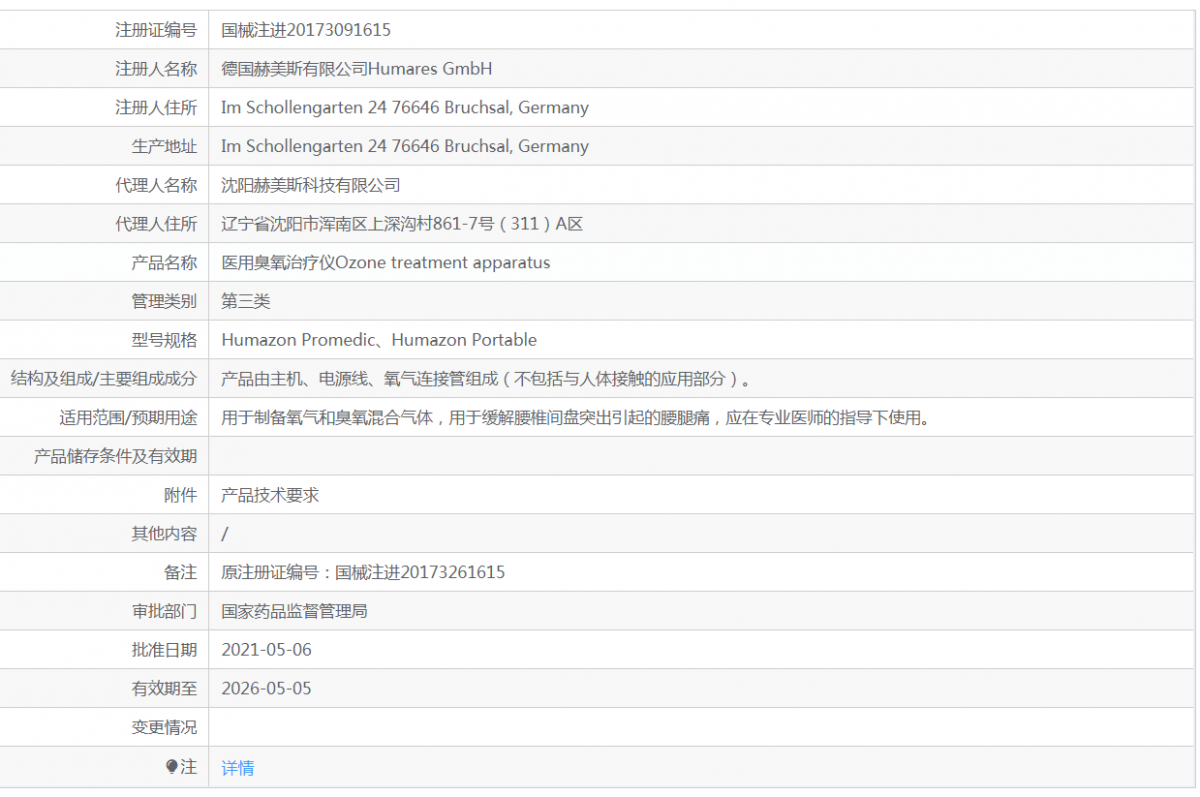This screenshot has width=1200, height=797.
Task: Open the 详情 link in the 注 row
Action: coord(238,768)
